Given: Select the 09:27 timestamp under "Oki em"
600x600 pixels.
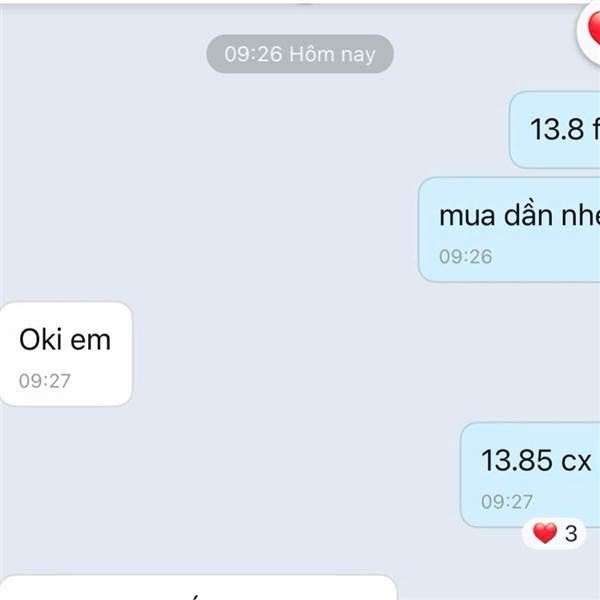Looking at the screenshot, I should (x=45, y=381).
